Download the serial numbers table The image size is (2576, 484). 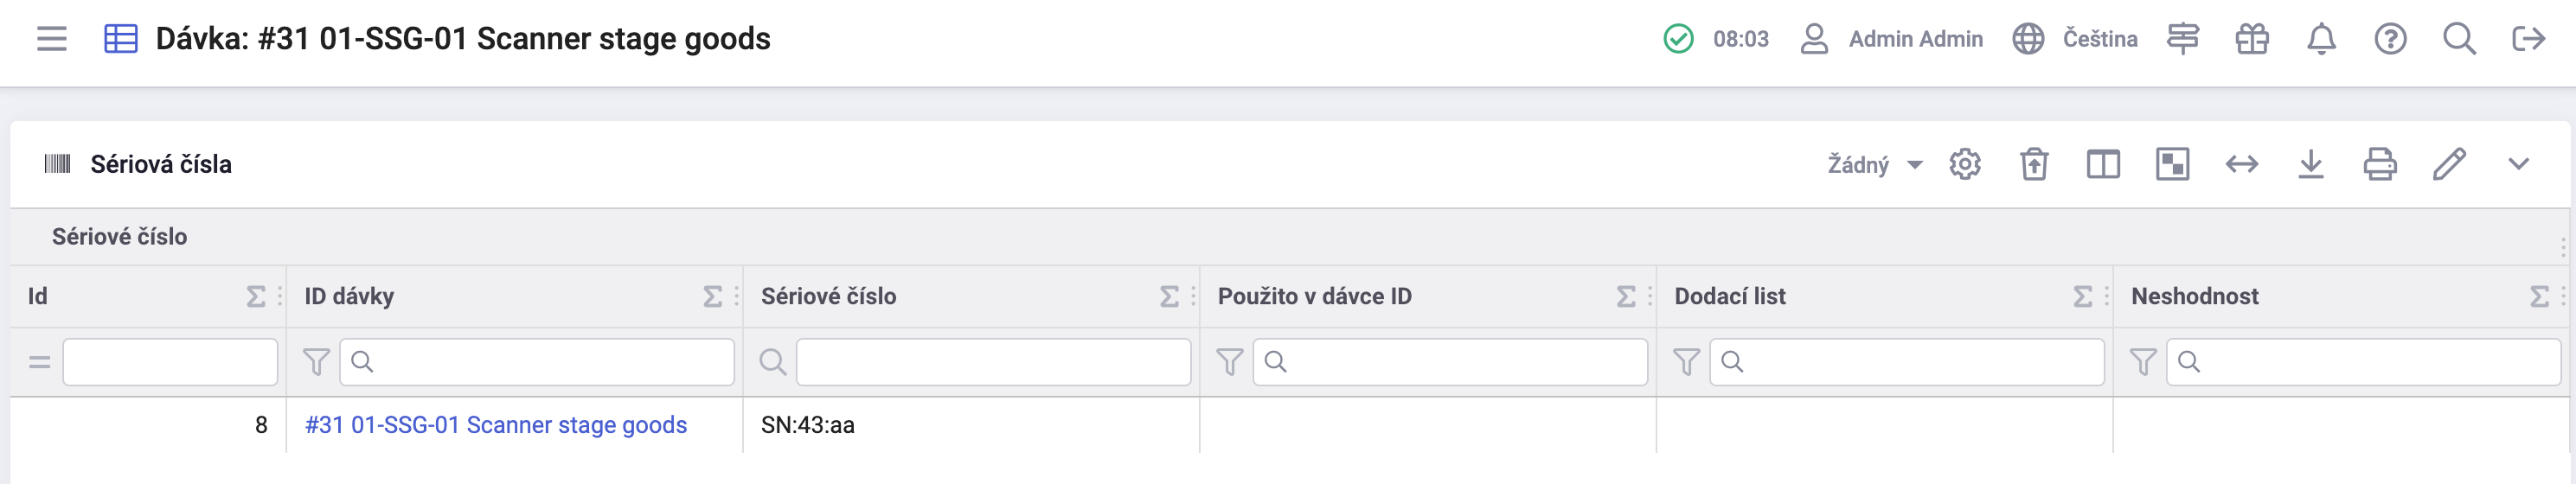2311,164
